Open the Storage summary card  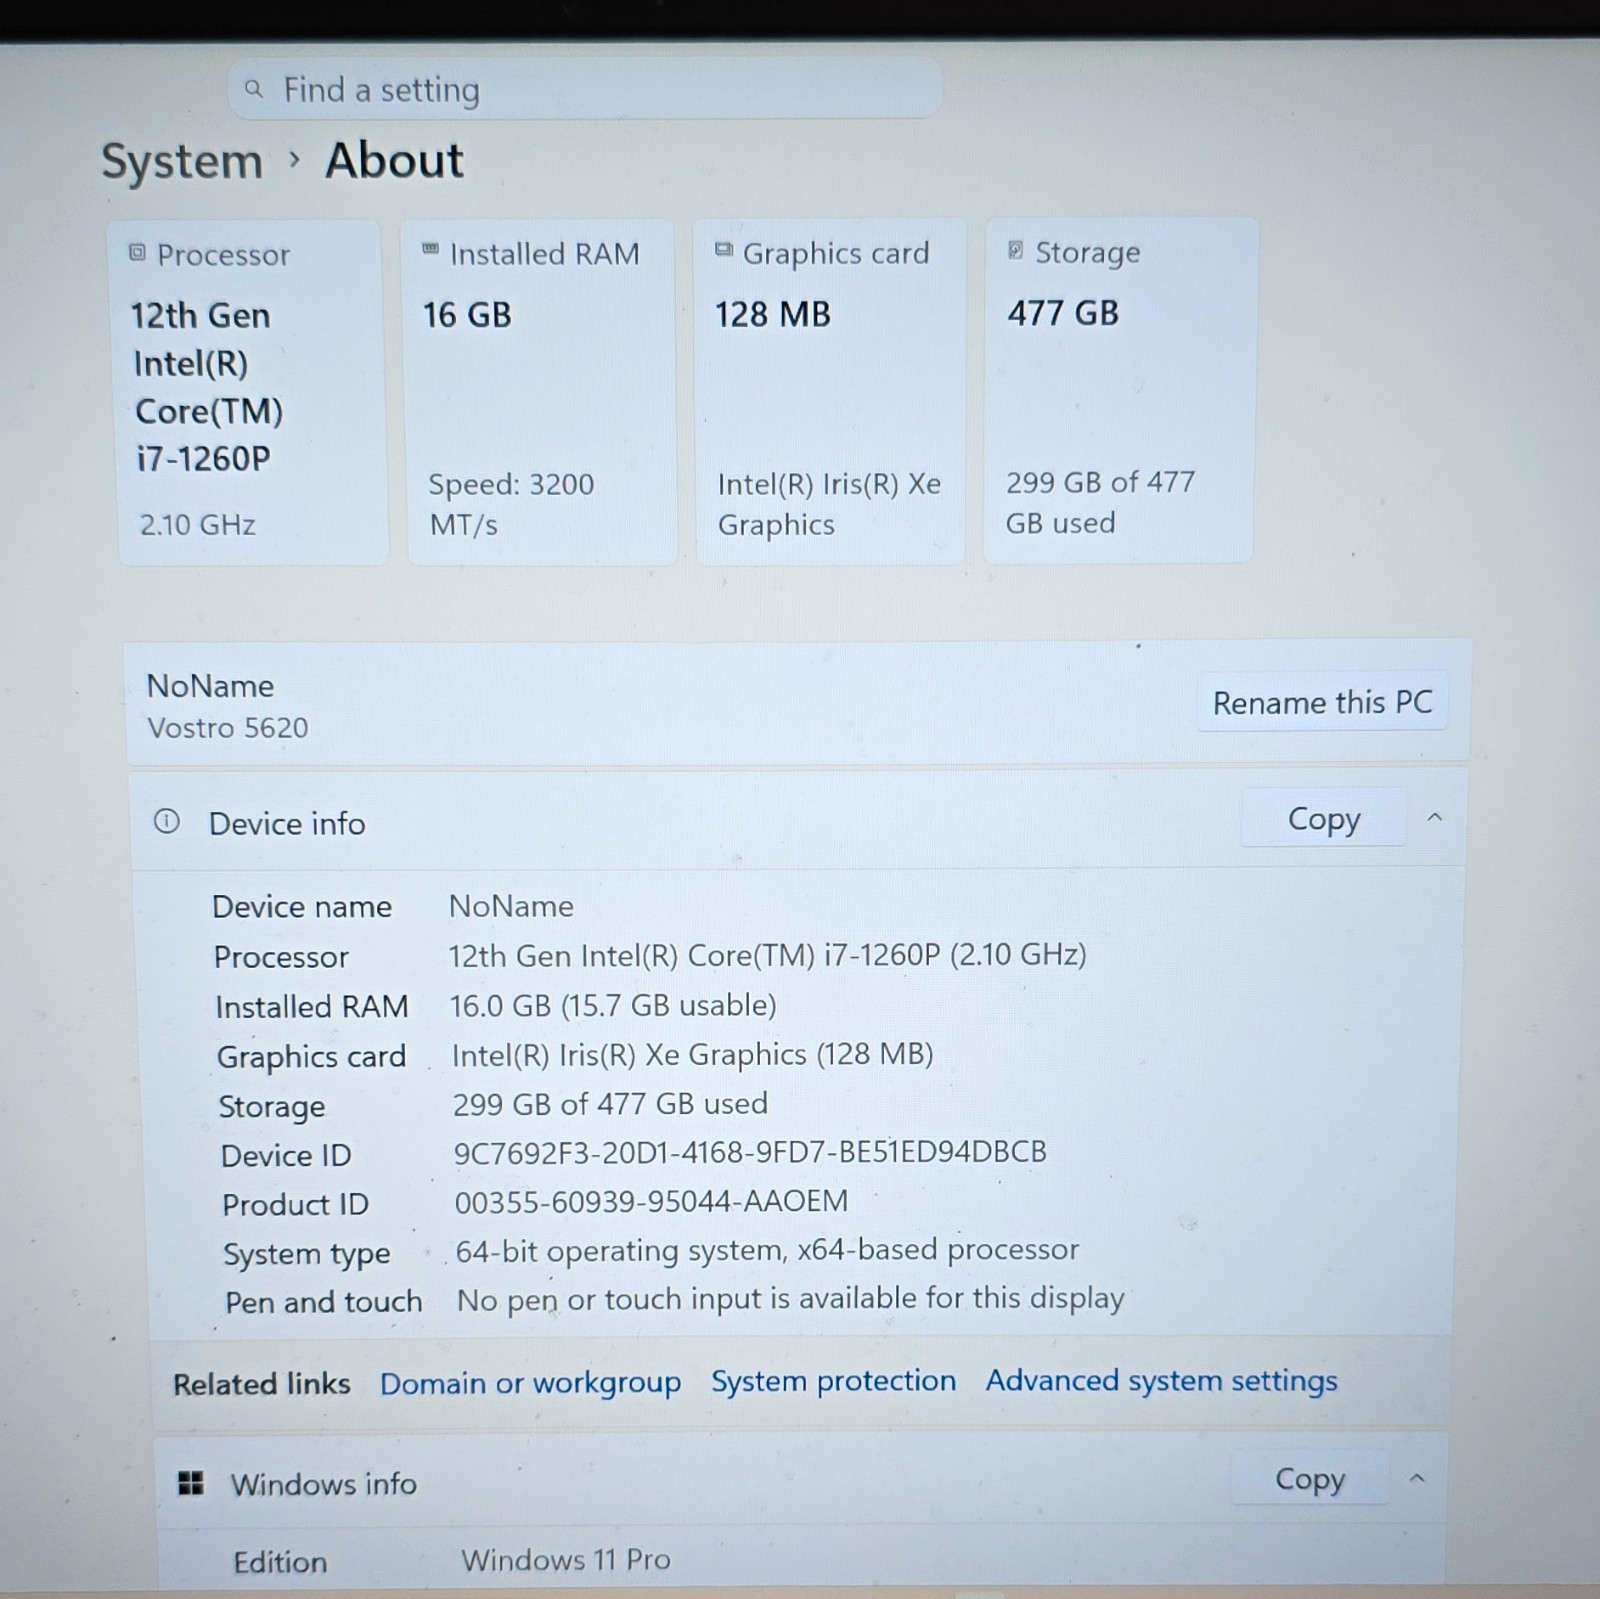1120,390
